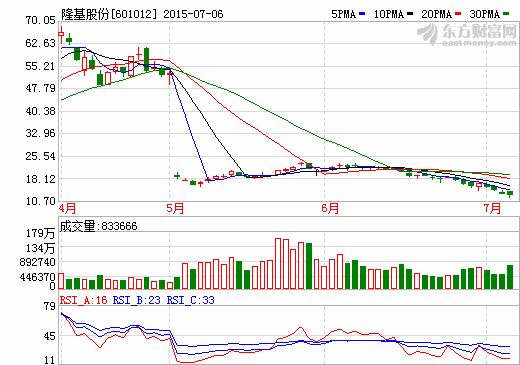
Task: Click the 179万 volume axis label
Action: point(40,233)
